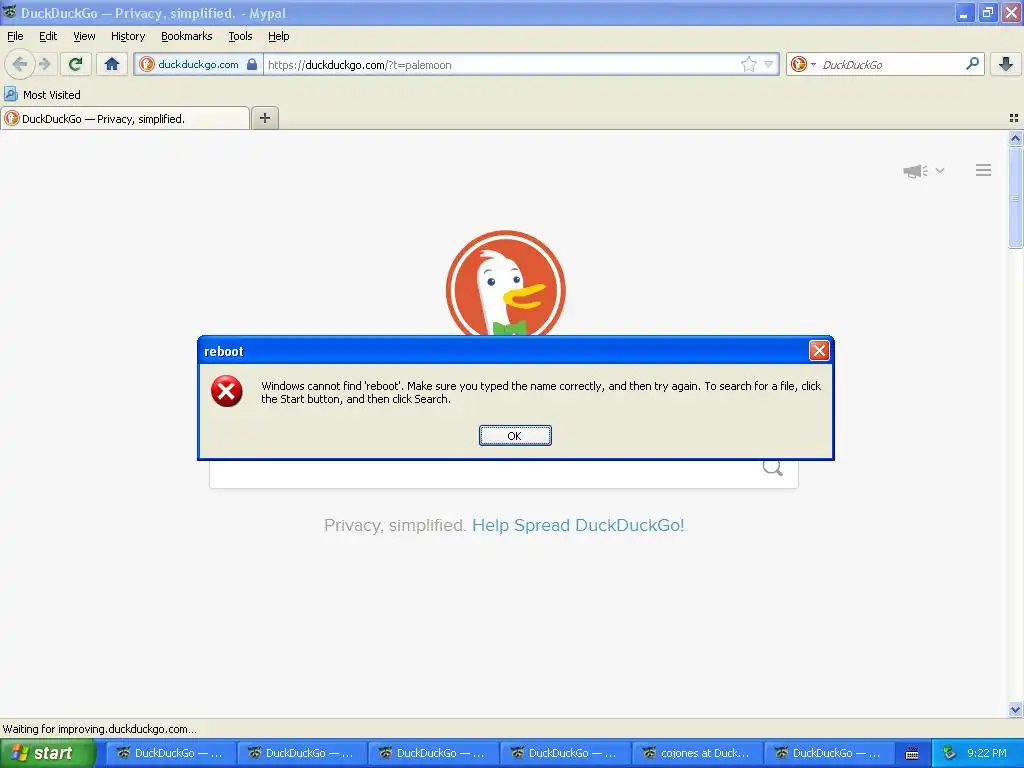Click OK in the reboot dialog

[515, 436]
